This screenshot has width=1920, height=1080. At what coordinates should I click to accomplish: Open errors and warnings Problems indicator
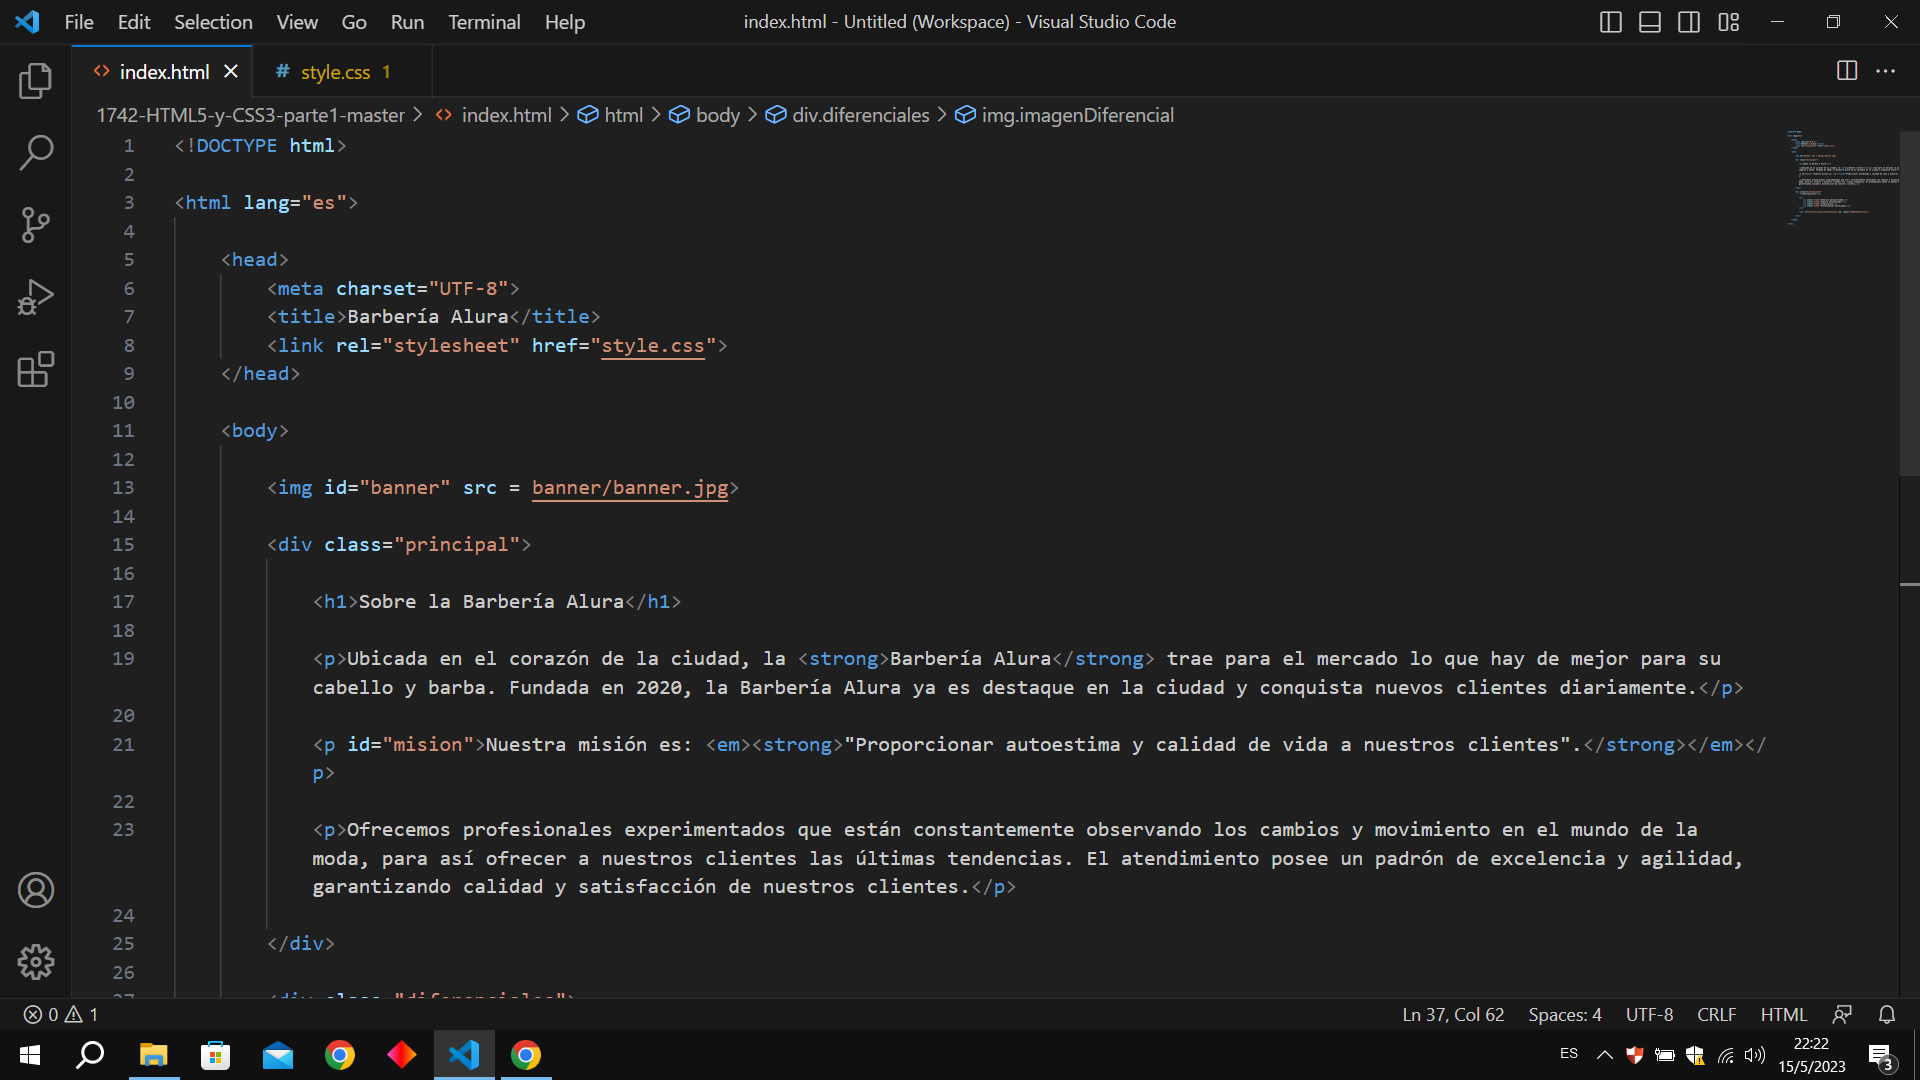coord(61,1014)
